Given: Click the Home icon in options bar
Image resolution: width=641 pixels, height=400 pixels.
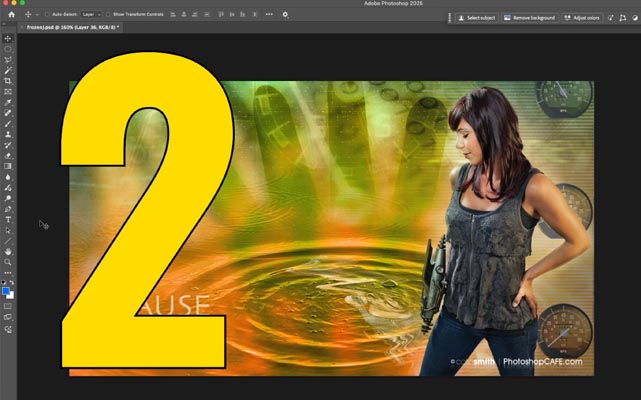Looking at the screenshot, I should pos(11,14).
